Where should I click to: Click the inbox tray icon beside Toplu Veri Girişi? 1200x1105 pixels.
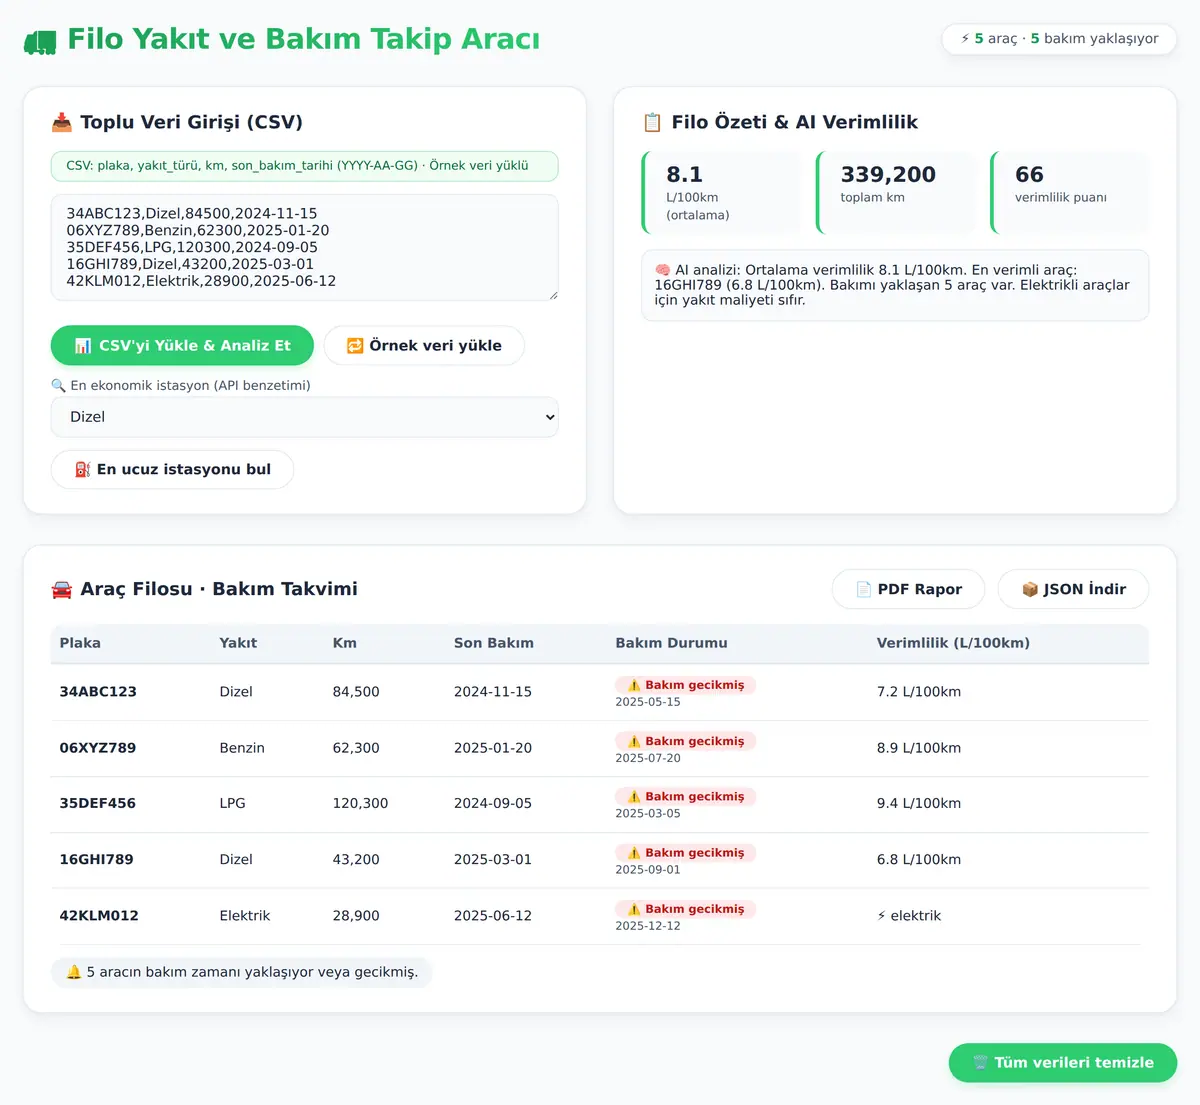(62, 123)
